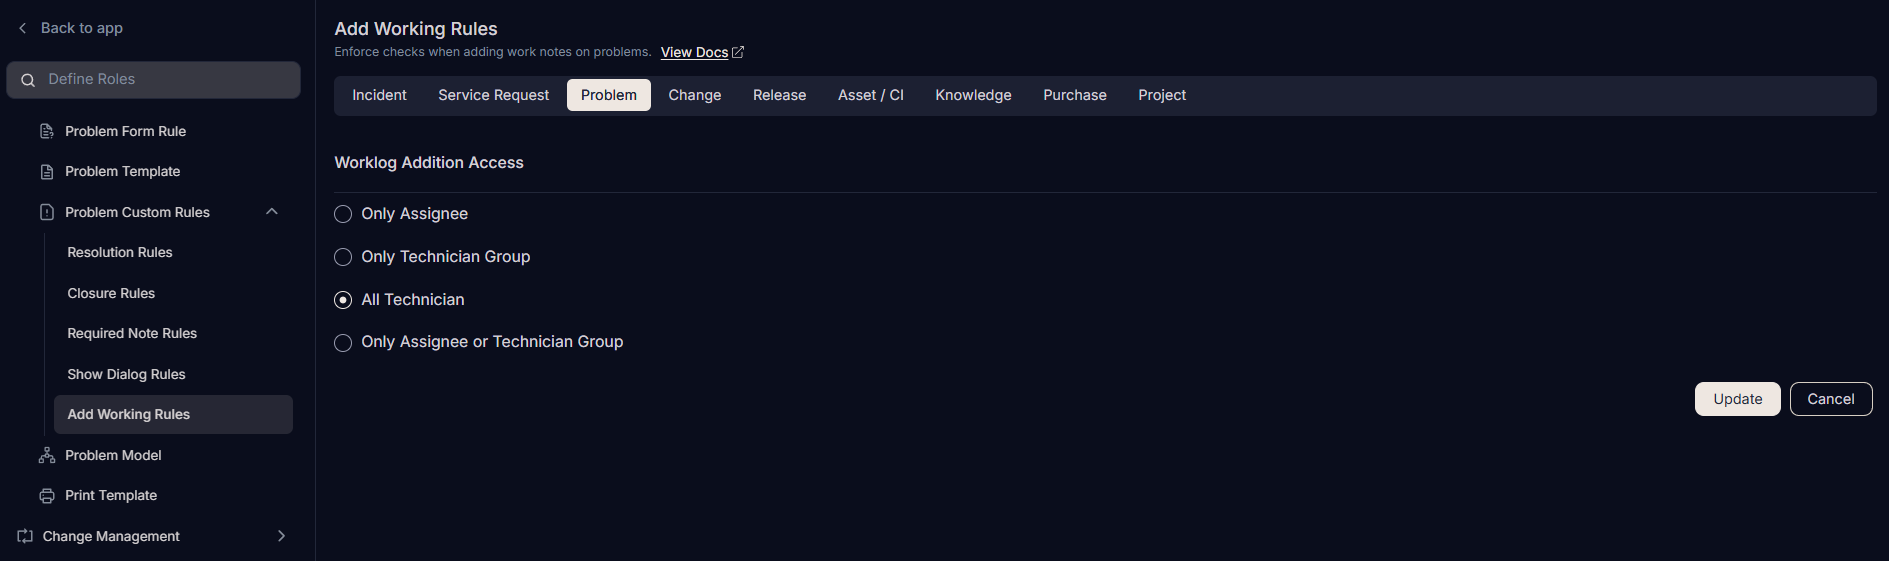This screenshot has width=1889, height=561.
Task: Click the Problem Custom Rules icon
Action: 47,212
